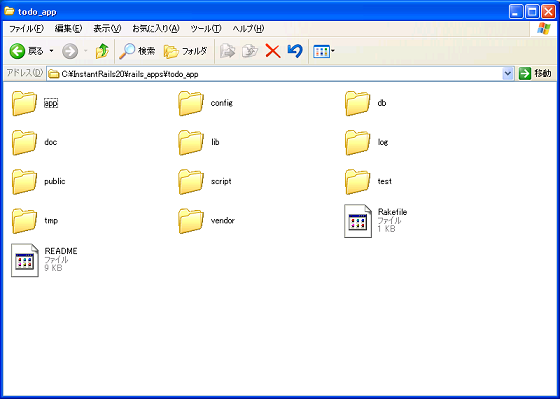
Task: Open the Back history dropdown arrow
Action: click(x=51, y=51)
